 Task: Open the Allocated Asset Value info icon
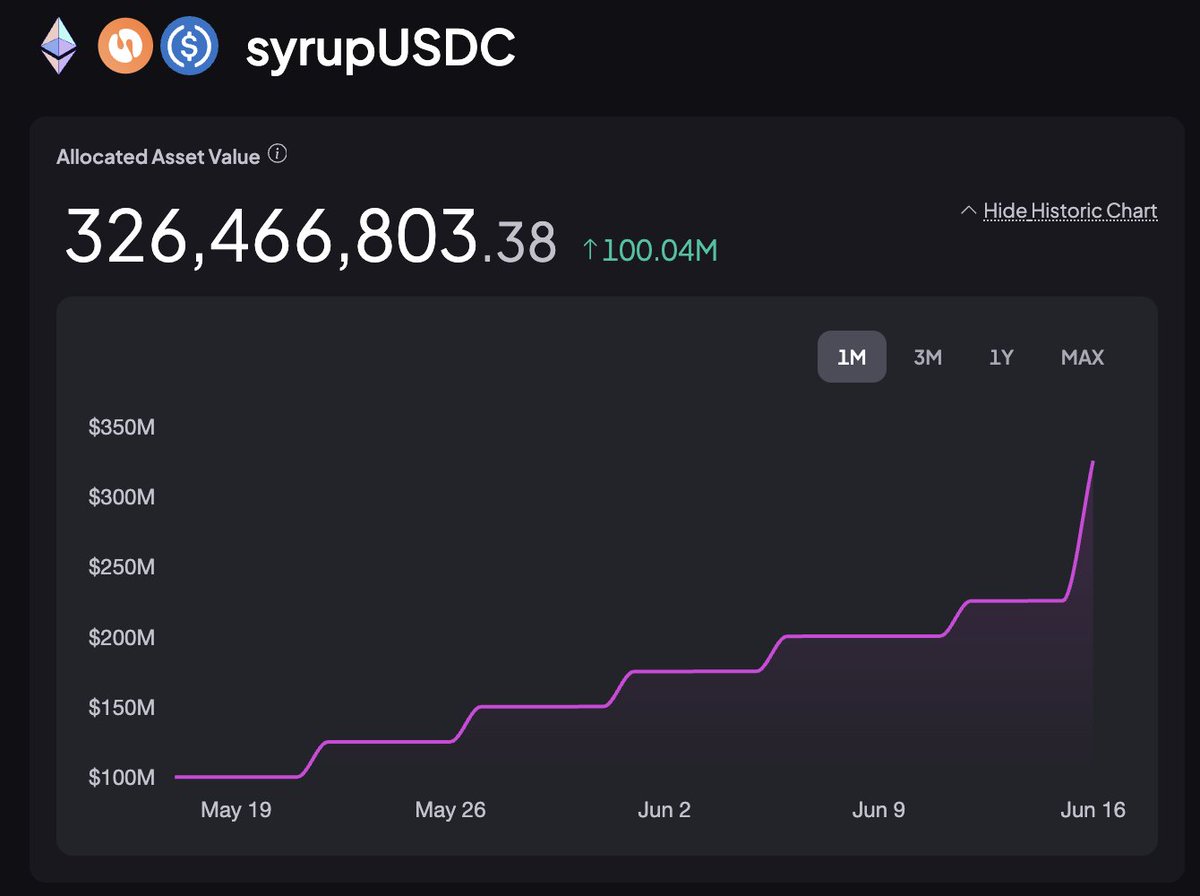pos(279,154)
